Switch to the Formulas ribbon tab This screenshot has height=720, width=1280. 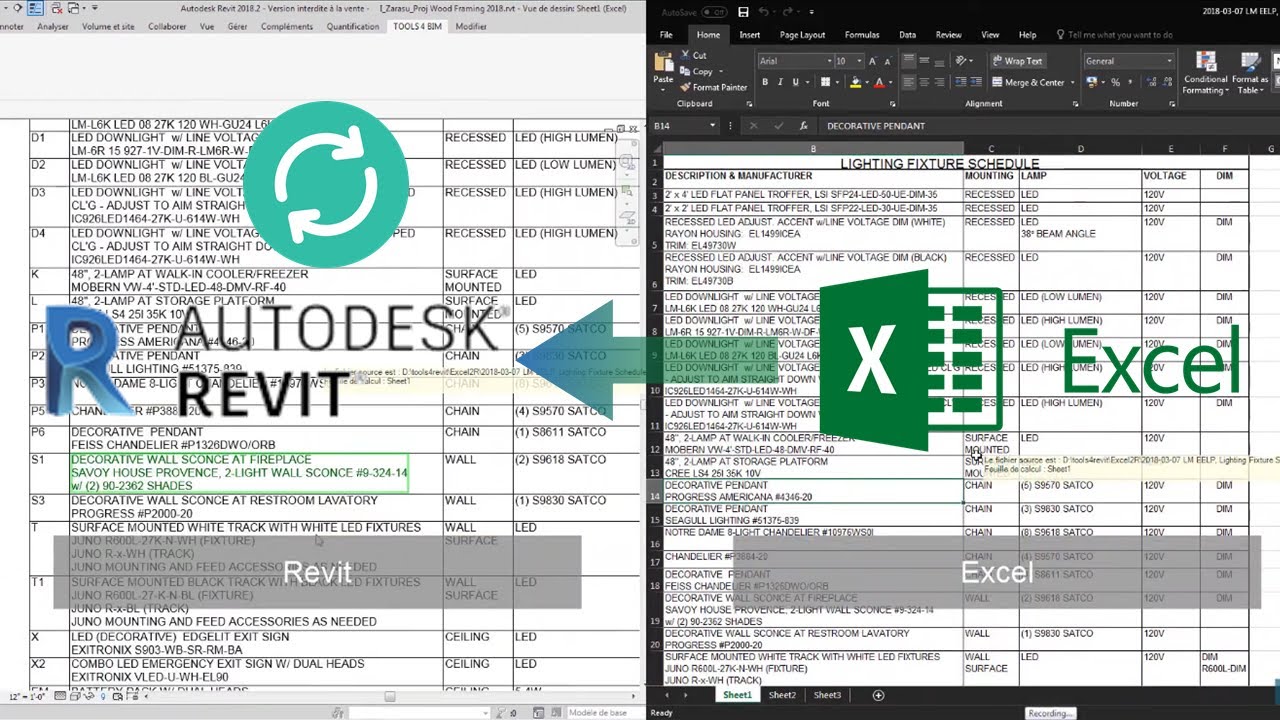[x=862, y=35]
